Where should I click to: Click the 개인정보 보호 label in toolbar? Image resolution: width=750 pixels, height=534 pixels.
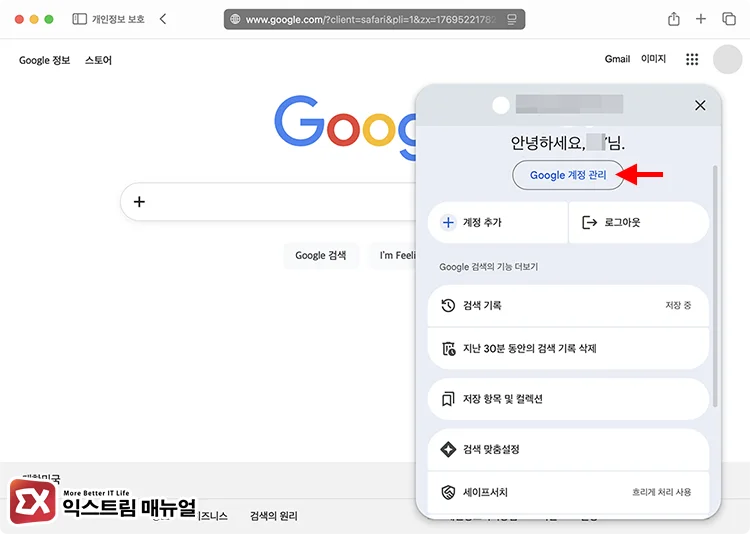coord(118,19)
